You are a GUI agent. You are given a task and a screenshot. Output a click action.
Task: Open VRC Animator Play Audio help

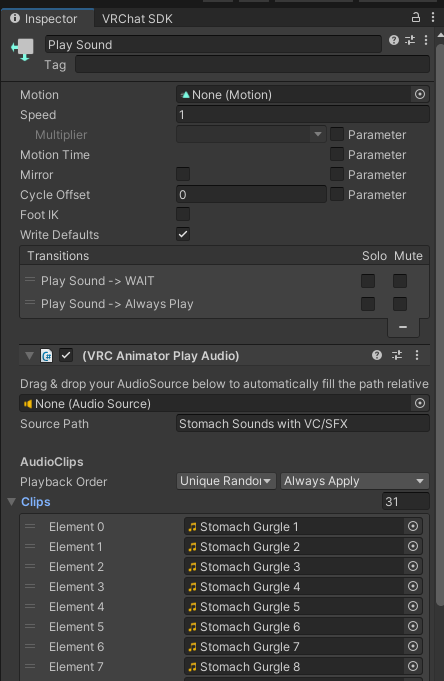(x=377, y=355)
